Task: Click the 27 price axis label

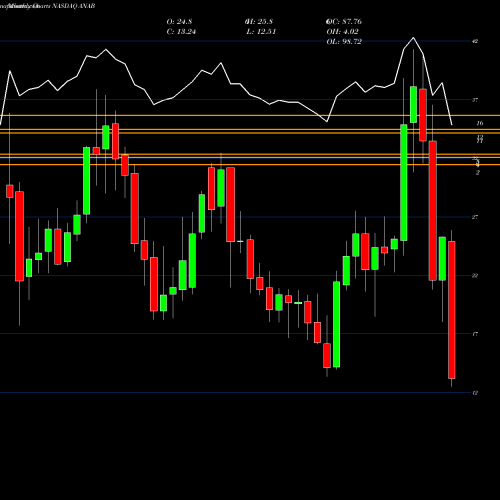Action: [x=475, y=217]
